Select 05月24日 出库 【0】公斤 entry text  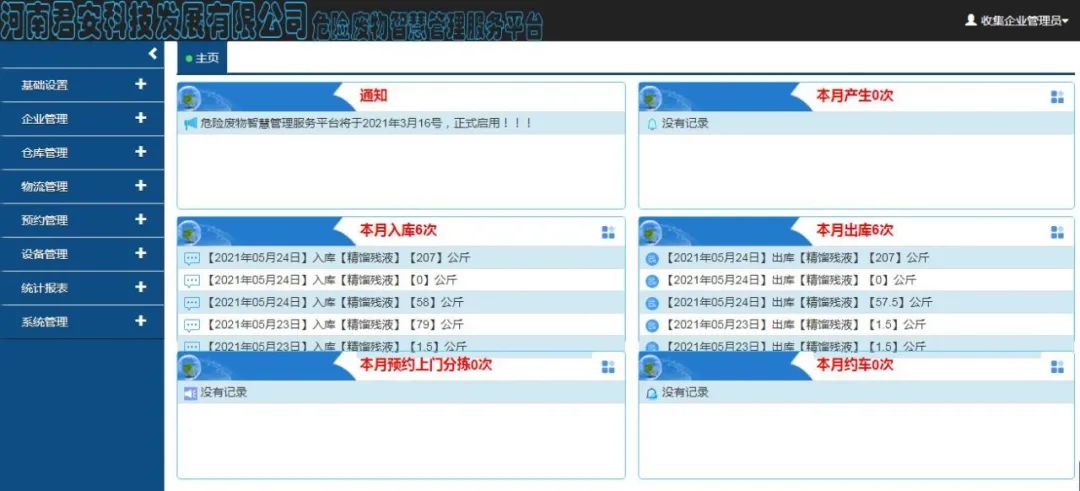(x=790, y=280)
